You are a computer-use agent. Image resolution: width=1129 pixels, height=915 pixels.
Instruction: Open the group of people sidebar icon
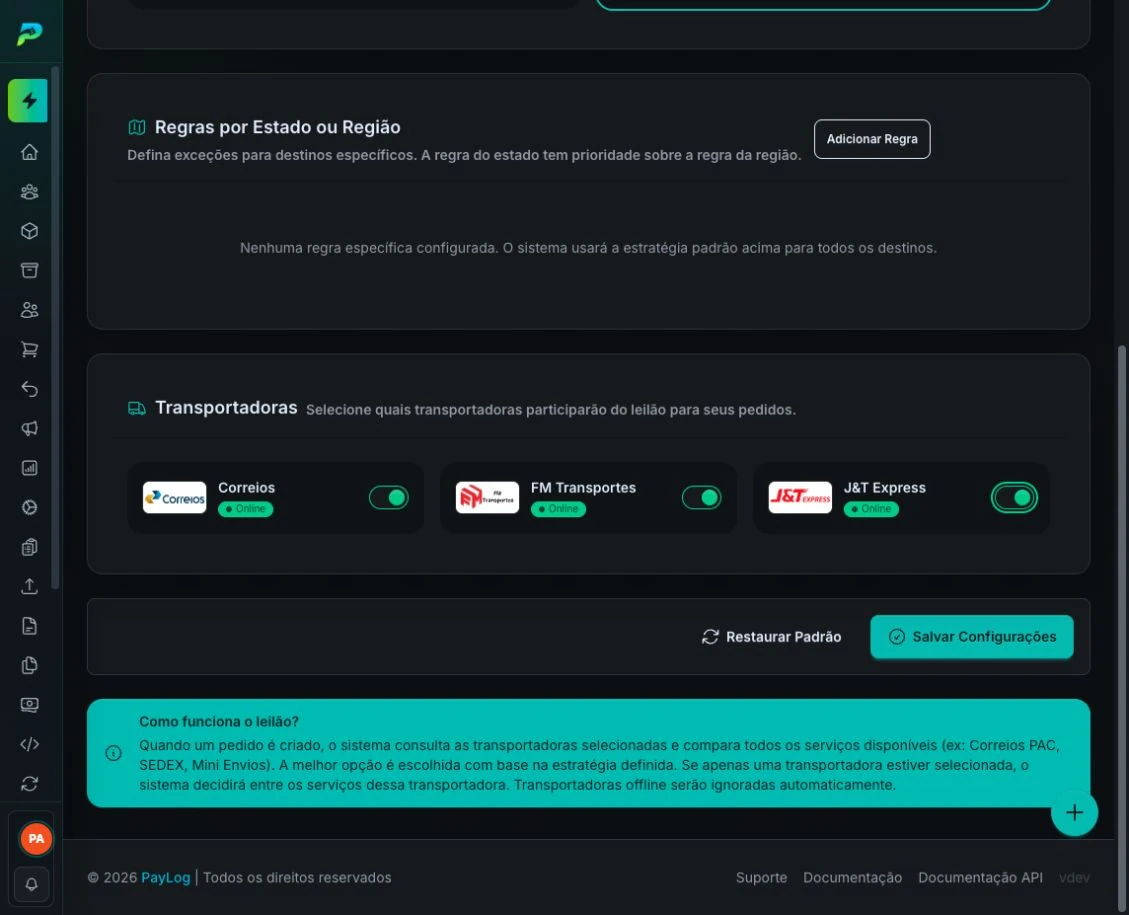coord(30,191)
